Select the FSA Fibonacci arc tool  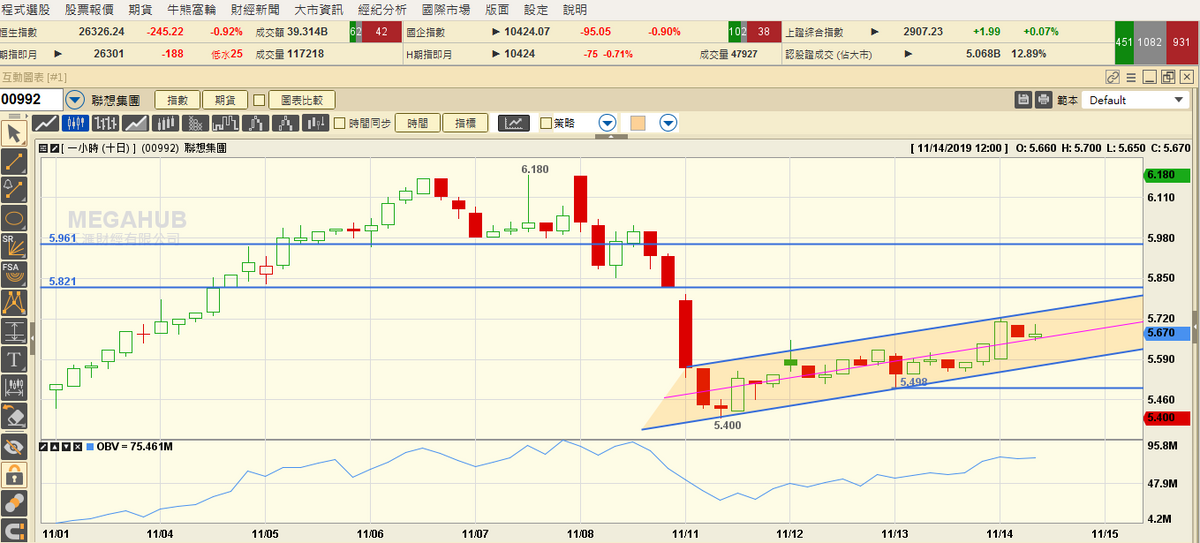click(x=14, y=274)
